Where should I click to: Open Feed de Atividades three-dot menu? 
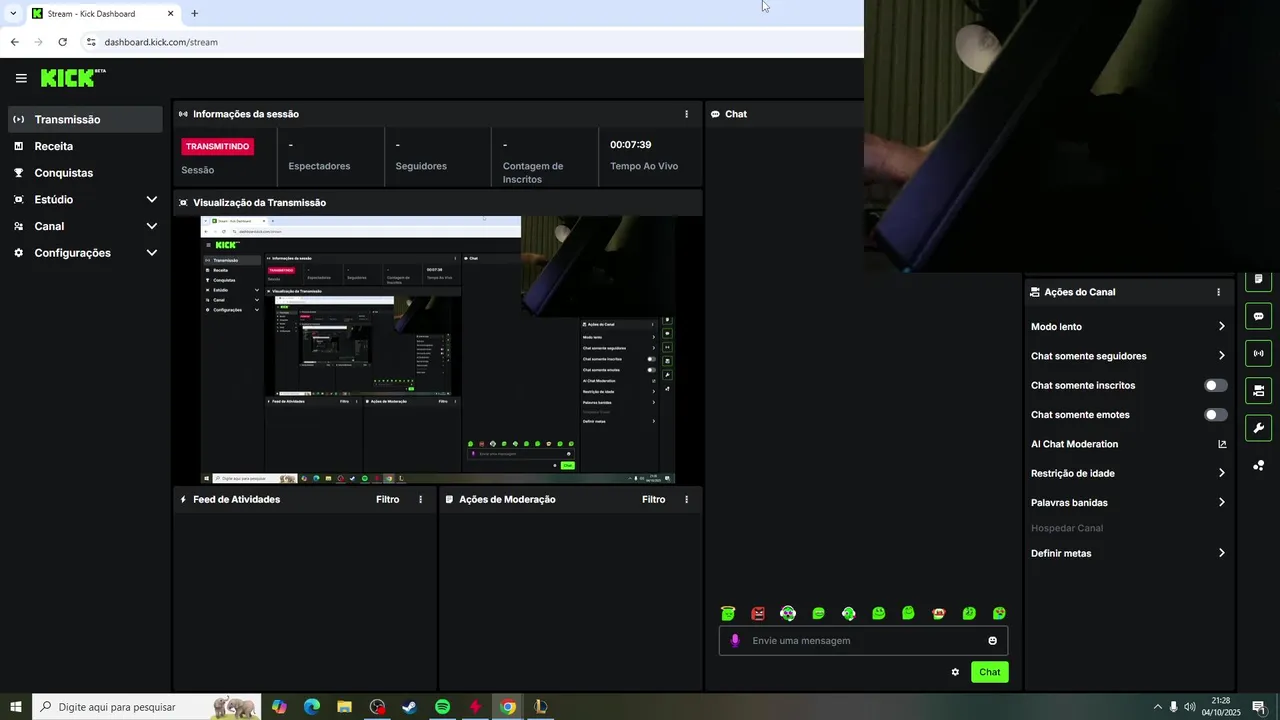[x=420, y=499]
